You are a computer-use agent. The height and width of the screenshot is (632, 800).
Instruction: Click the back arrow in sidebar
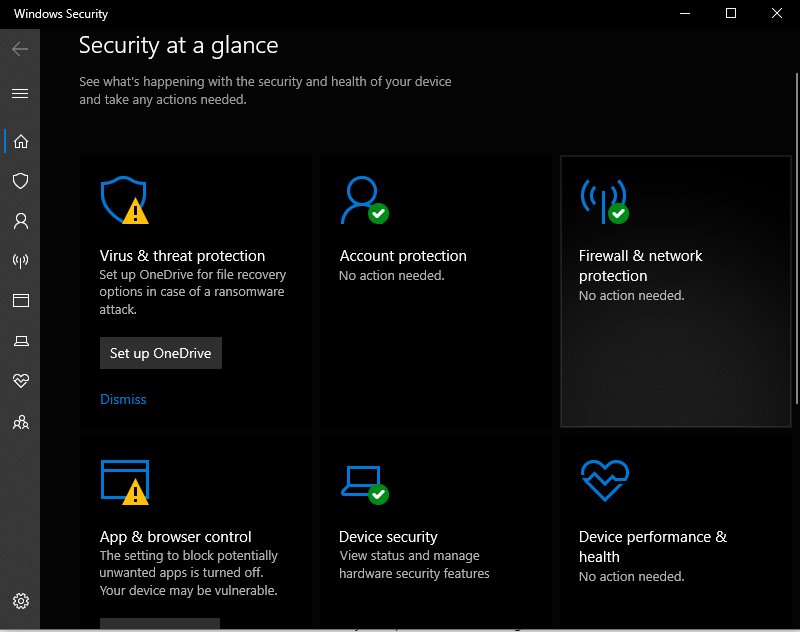(20, 49)
